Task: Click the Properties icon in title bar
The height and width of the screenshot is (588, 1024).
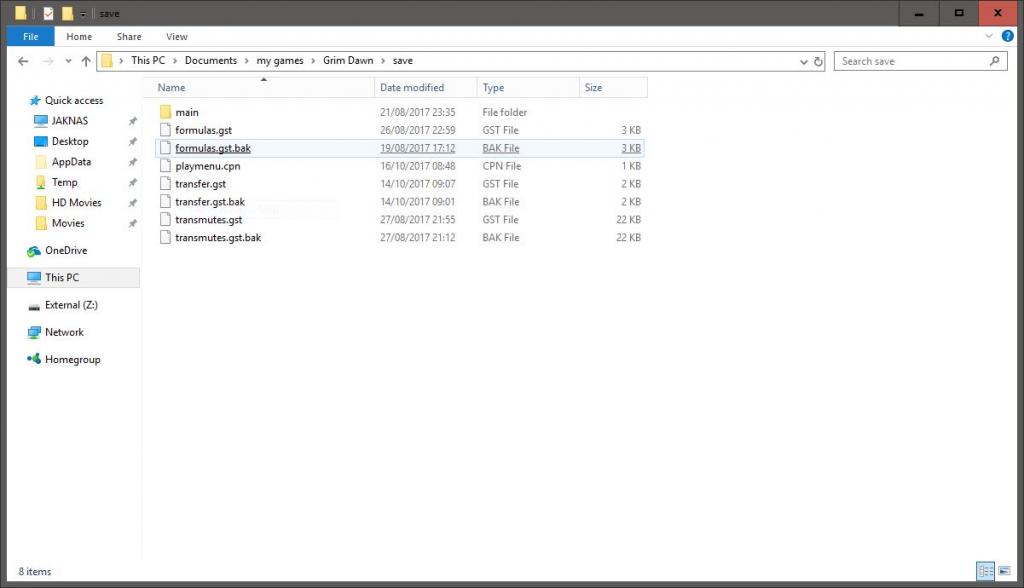Action: pos(48,14)
